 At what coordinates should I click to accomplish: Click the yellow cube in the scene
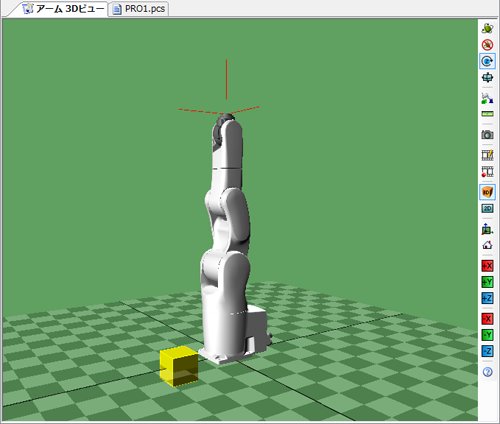[179, 367]
